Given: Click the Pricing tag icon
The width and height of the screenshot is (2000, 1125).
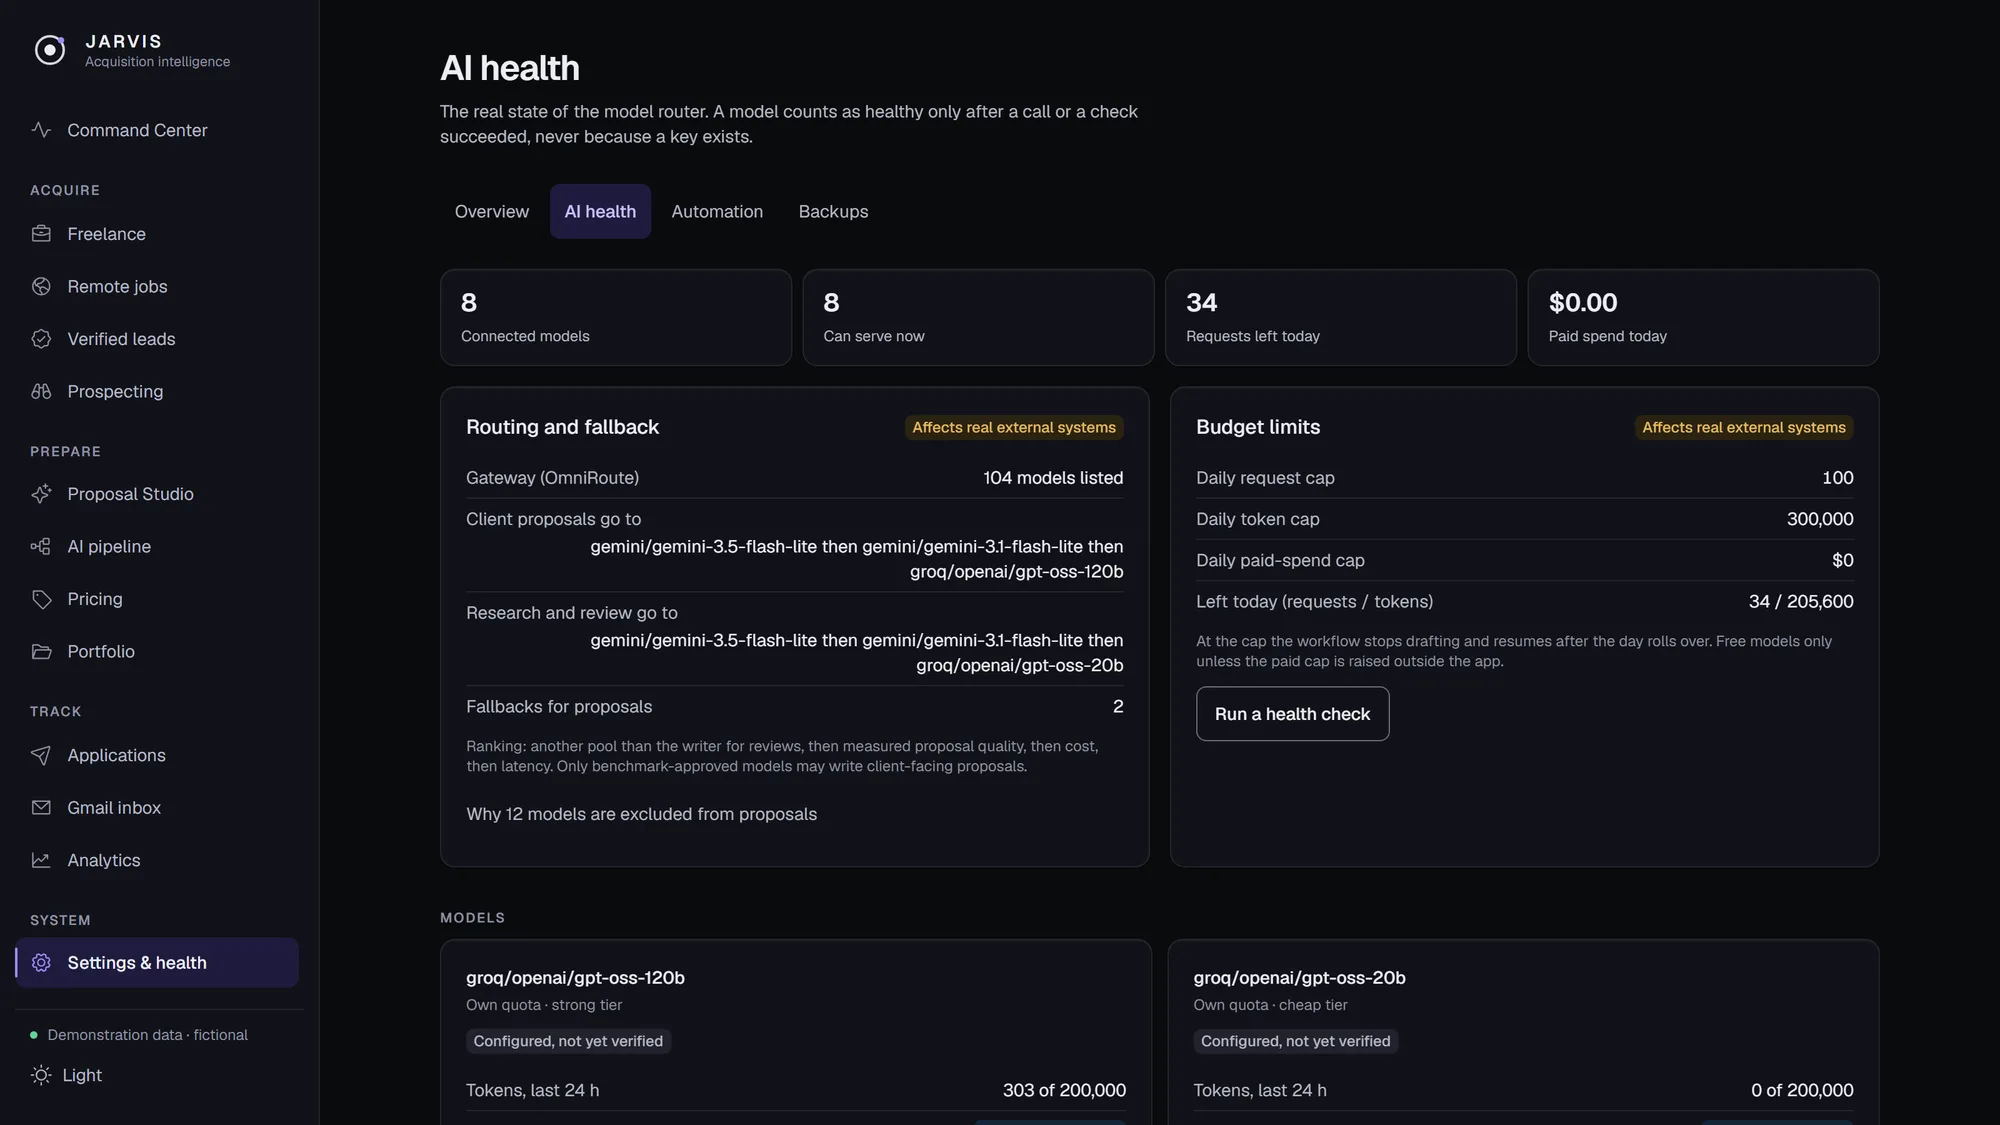Looking at the screenshot, I should pyautogui.click(x=41, y=599).
